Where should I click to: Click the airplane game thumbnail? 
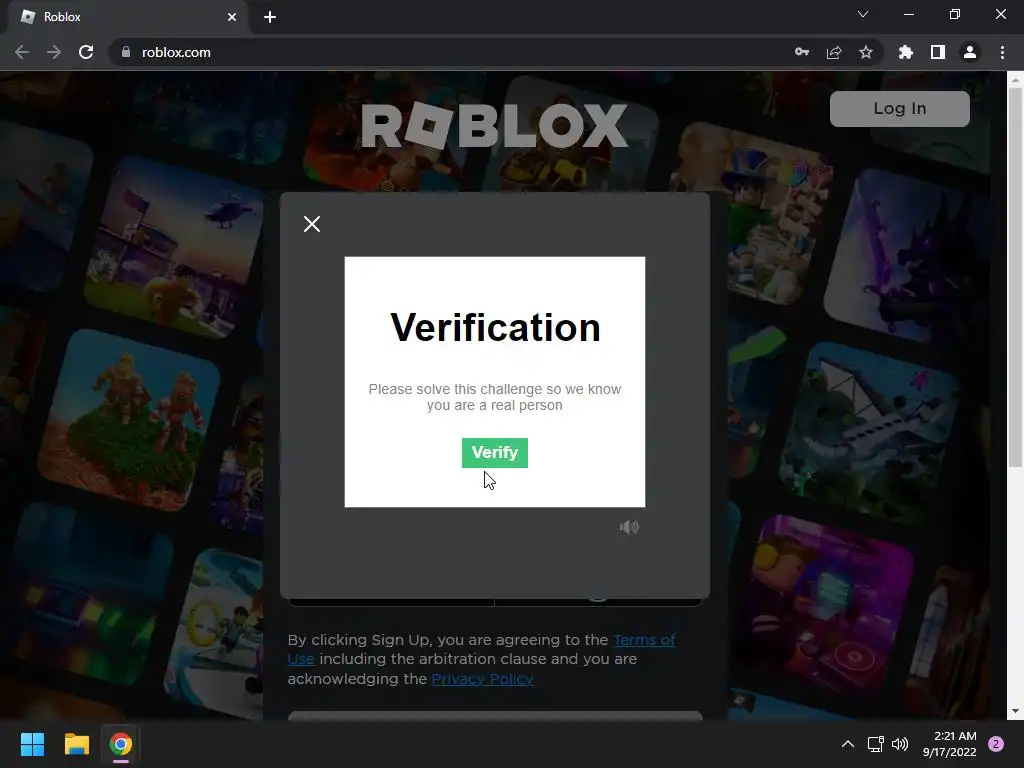868,431
